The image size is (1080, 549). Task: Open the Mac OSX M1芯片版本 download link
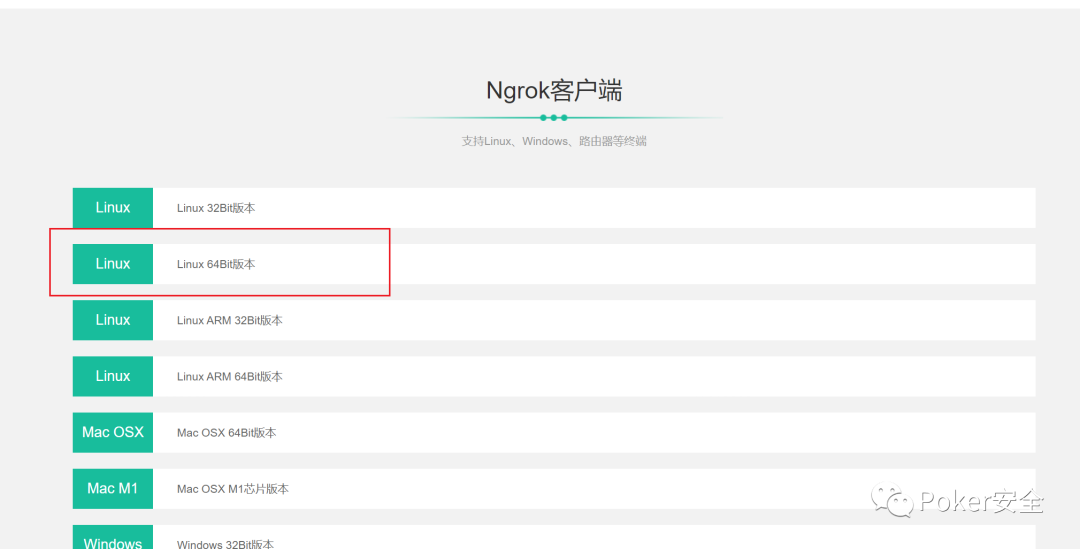(233, 489)
